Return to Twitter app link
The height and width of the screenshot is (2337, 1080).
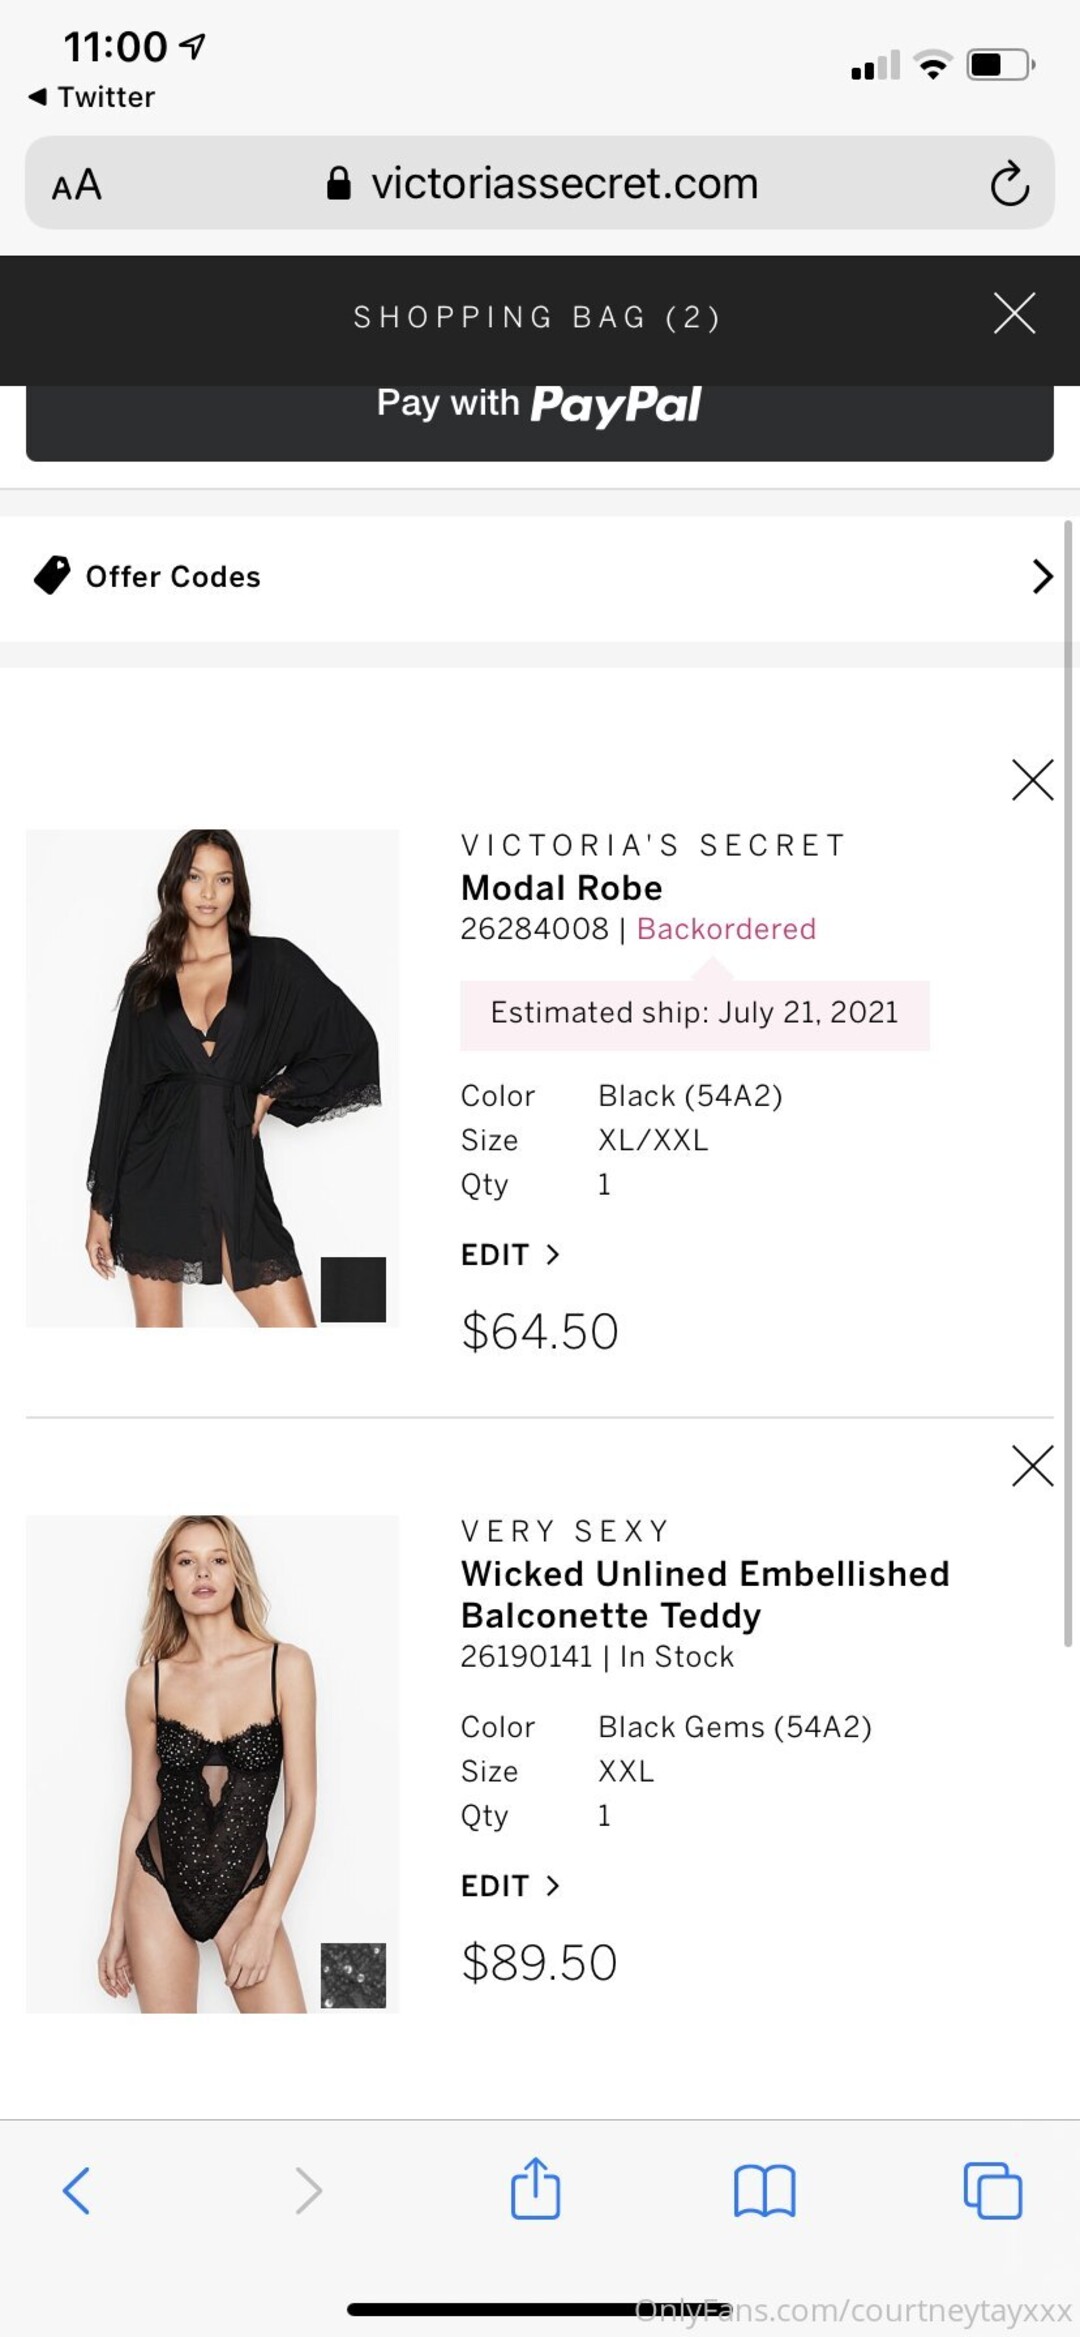pyautogui.click(x=92, y=97)
